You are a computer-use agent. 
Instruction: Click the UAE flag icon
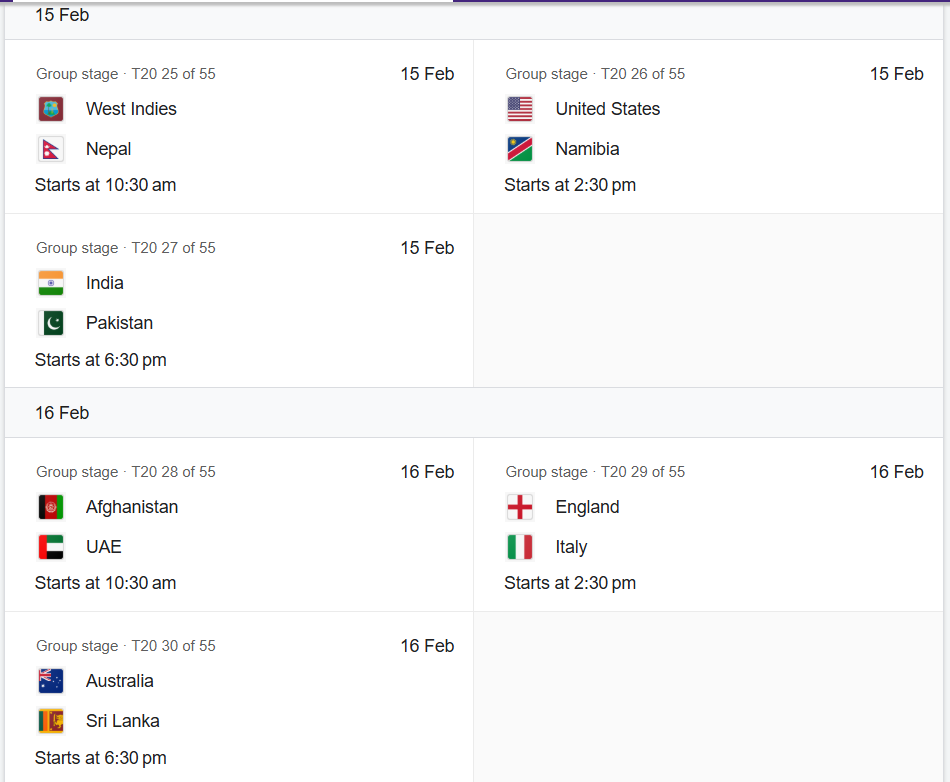tap(51, 547)
